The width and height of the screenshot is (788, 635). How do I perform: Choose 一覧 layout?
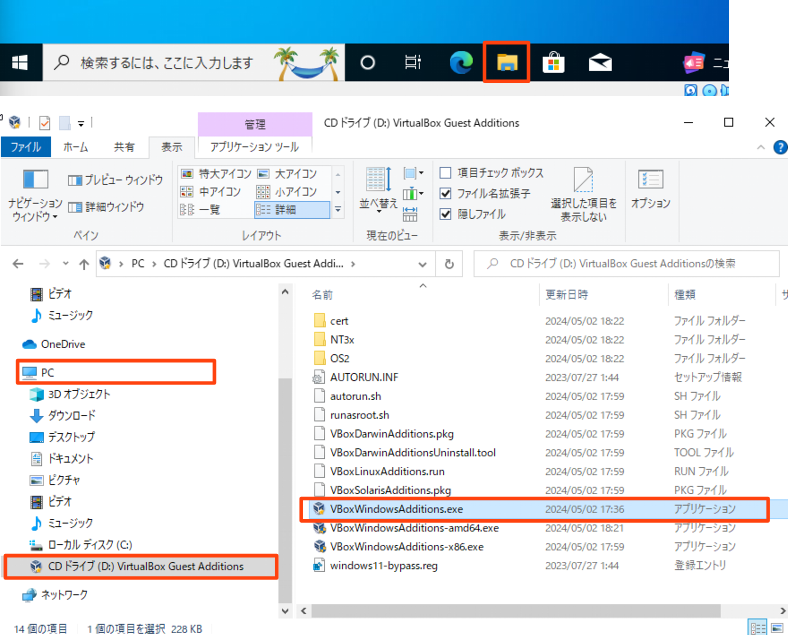tap(200, 209)
